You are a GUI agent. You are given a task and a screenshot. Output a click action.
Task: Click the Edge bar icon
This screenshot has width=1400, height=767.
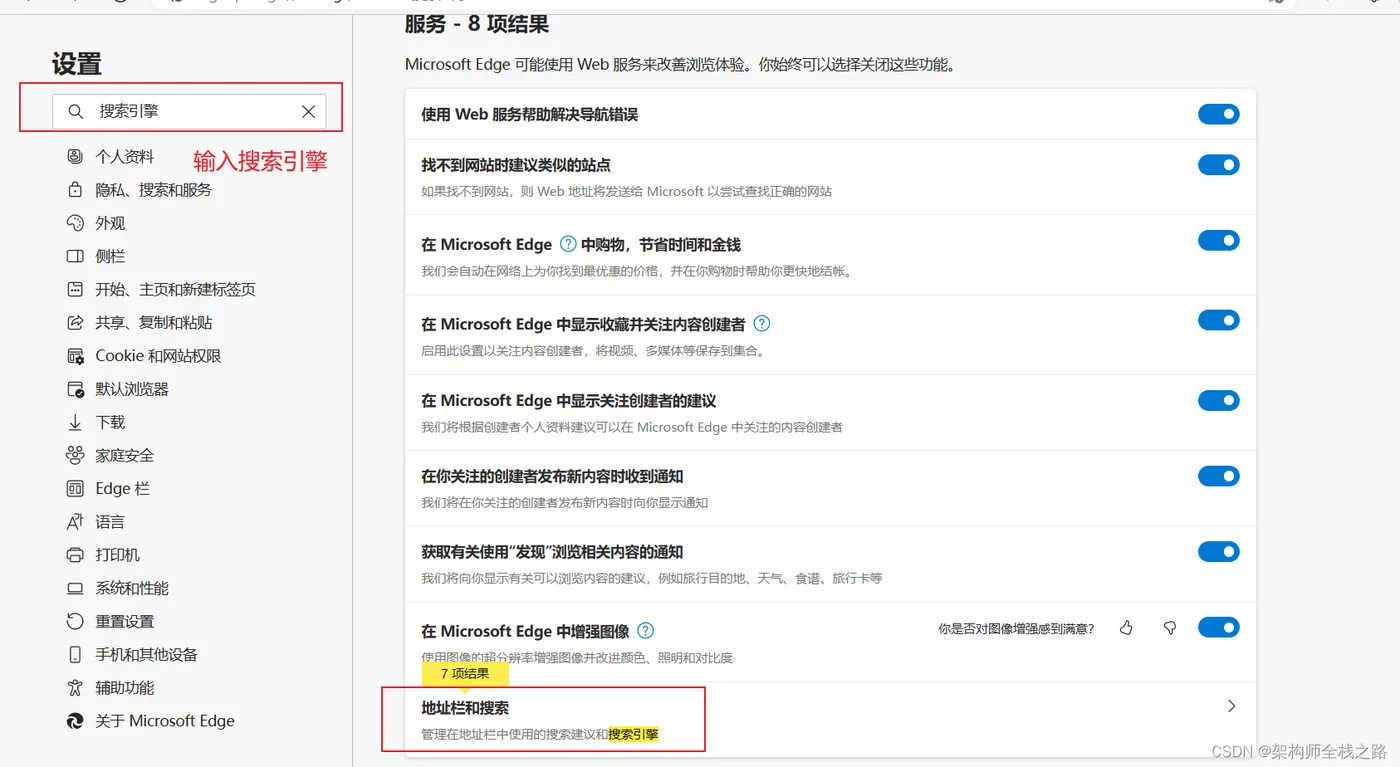click(x=75, y=488)
